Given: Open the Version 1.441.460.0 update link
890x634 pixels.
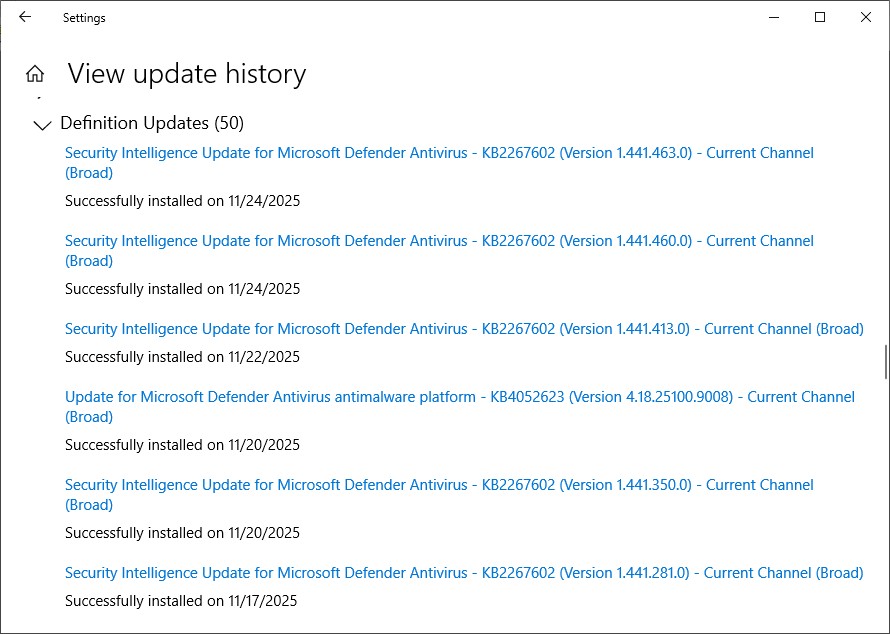Looking at the screenshot, I should 439,242.
